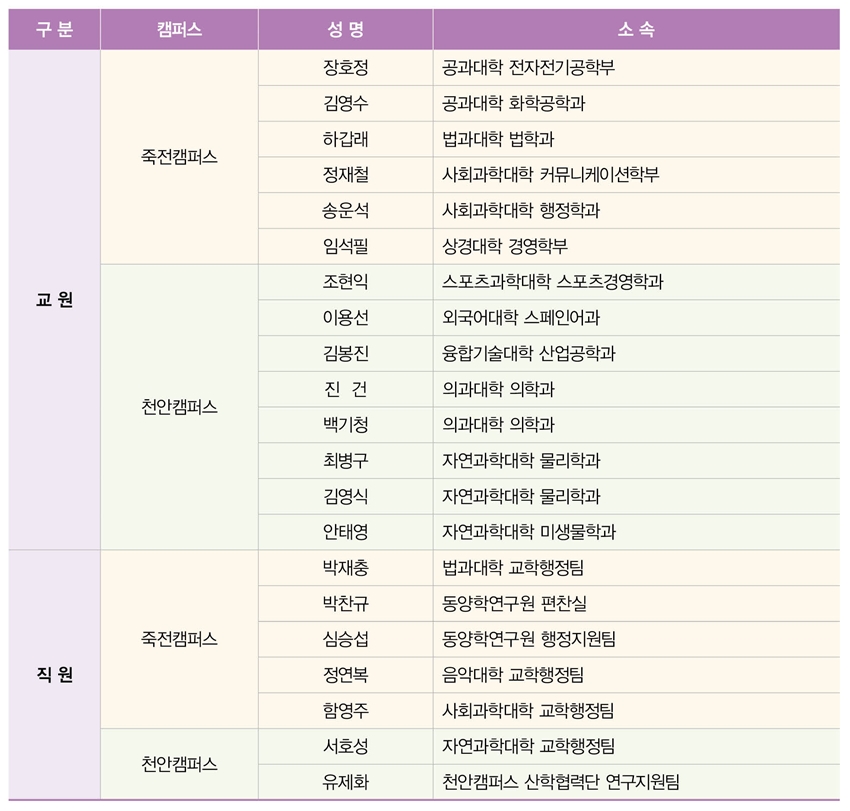Click 공과대학 전자전기공학부 affiliation cell
This screenshot has height=811, width=850.
[636, 68]
